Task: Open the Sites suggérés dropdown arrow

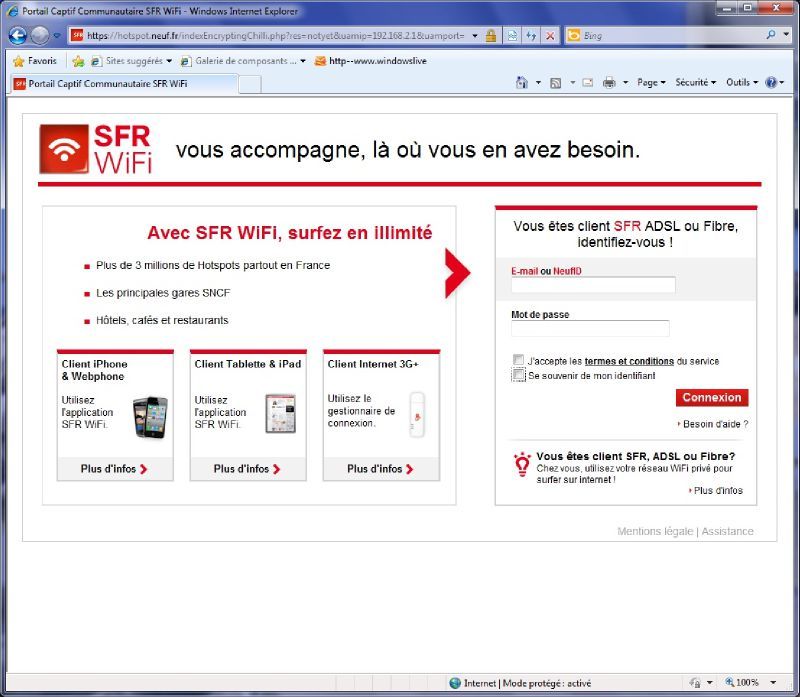Action: (x=169, y=61)
